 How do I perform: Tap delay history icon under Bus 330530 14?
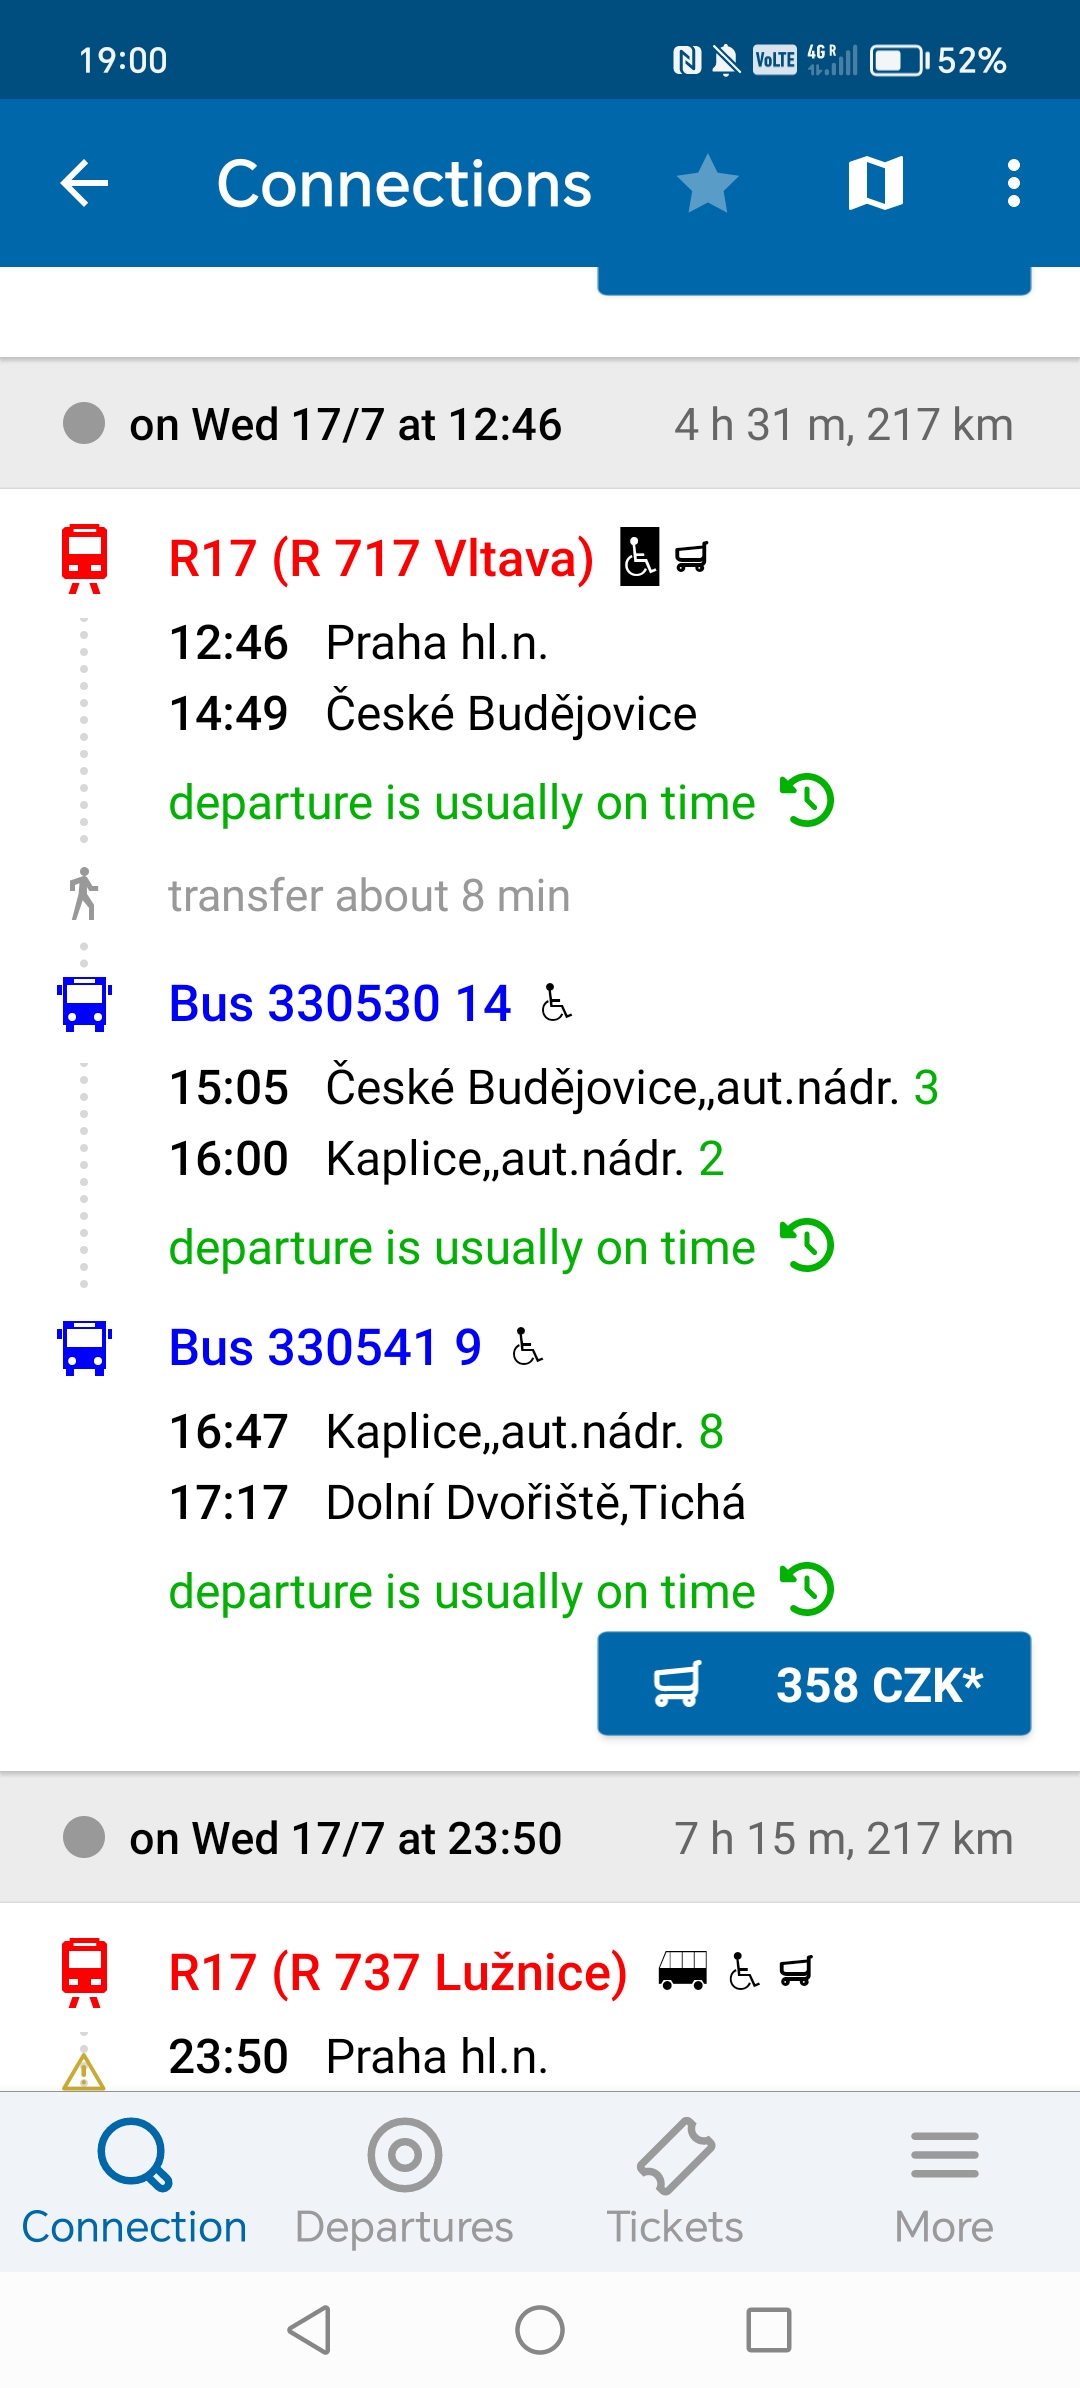[x=808, y=1246]
